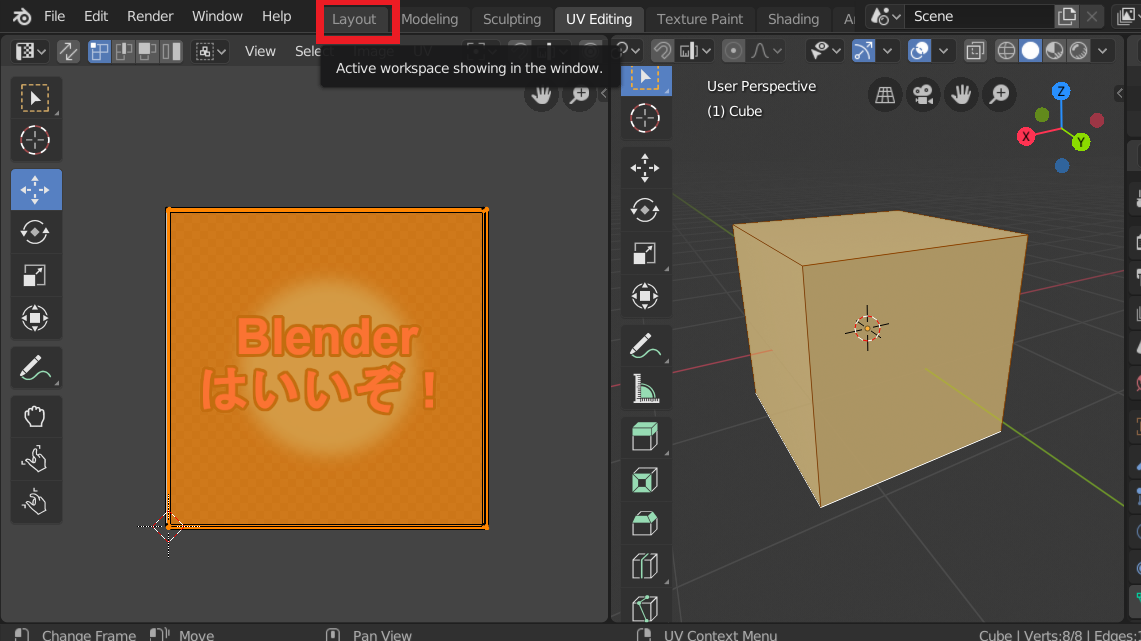
Task: Toggle viewport gizmos display
Action: [x=863, y=51]
